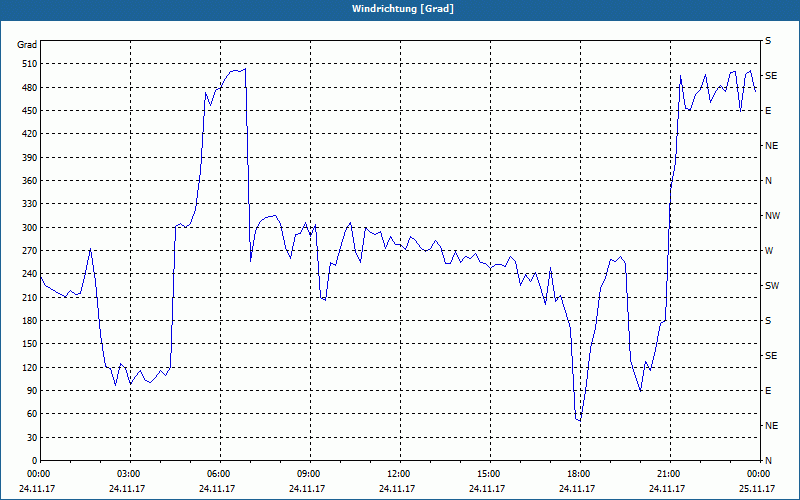Viewport: 800px width, 500px height.
Task: Click the 510 value on the y-axis
Action: pyautogui.click(x=30, y=64)
